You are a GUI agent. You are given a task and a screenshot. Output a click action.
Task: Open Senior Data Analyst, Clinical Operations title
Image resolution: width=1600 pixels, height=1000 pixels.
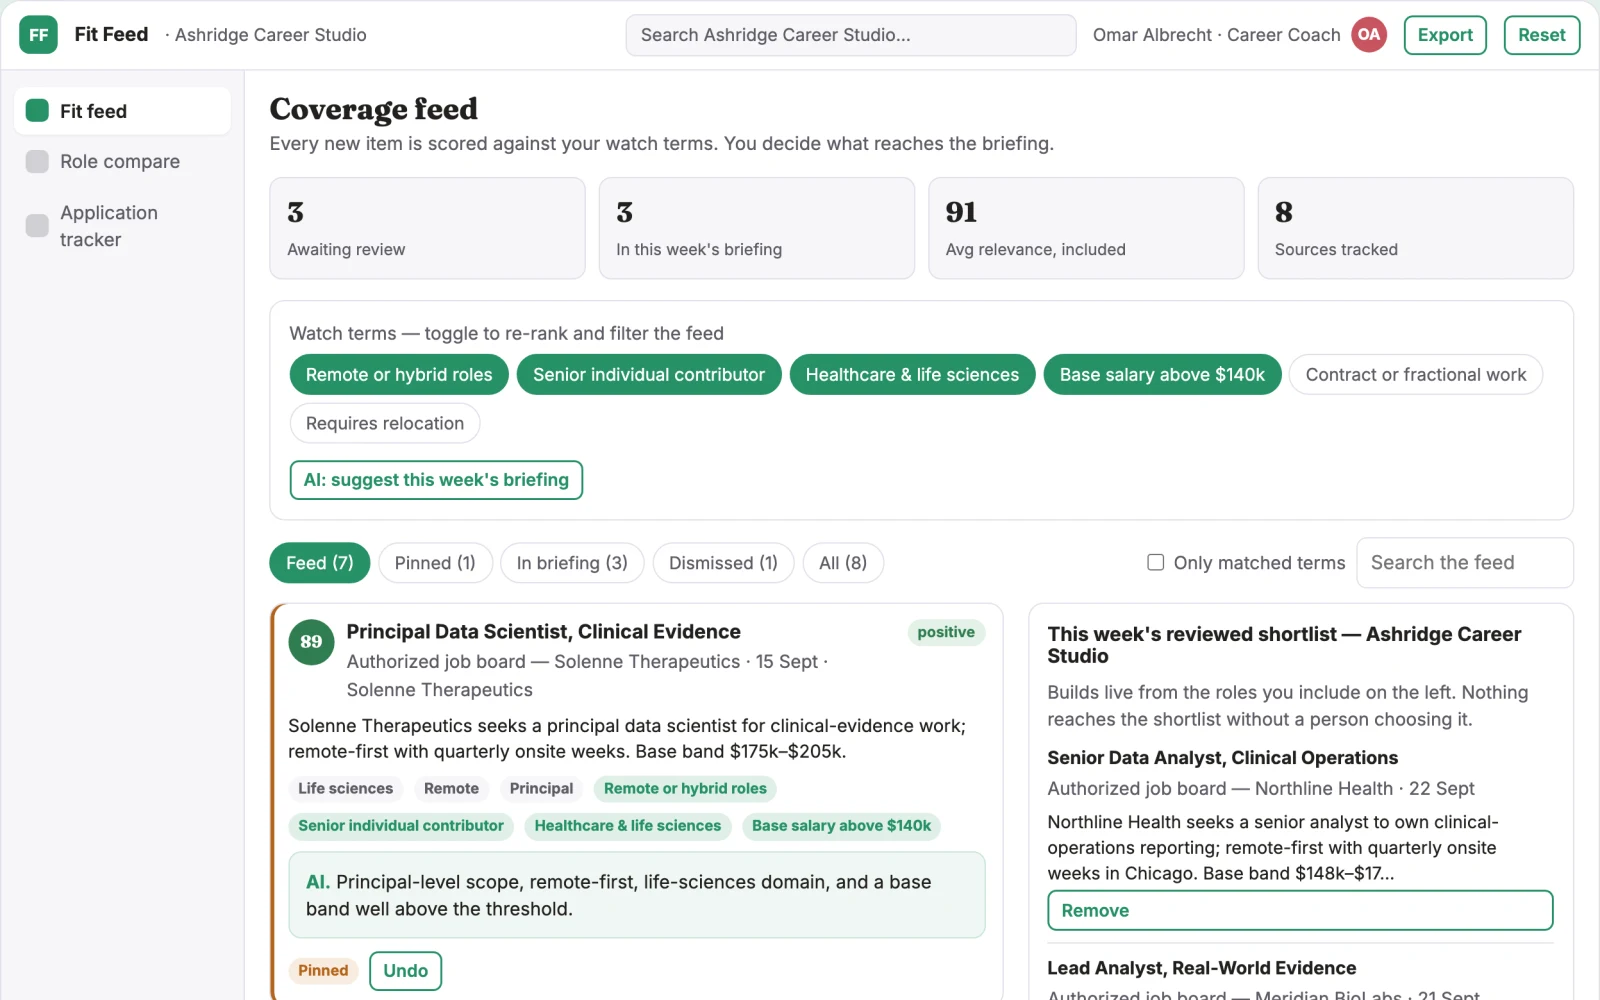[x=1223, y=758]
